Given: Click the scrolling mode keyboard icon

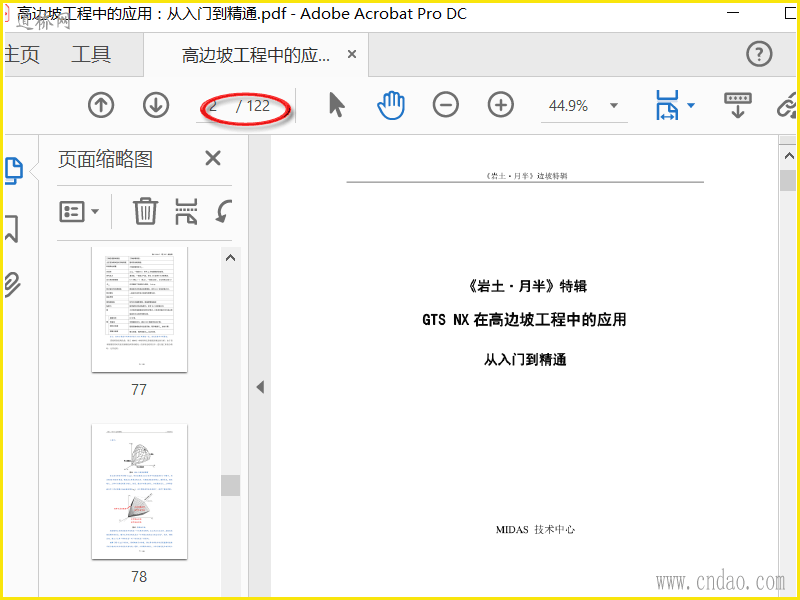Looking at the screenshot, I should (738, 105).
